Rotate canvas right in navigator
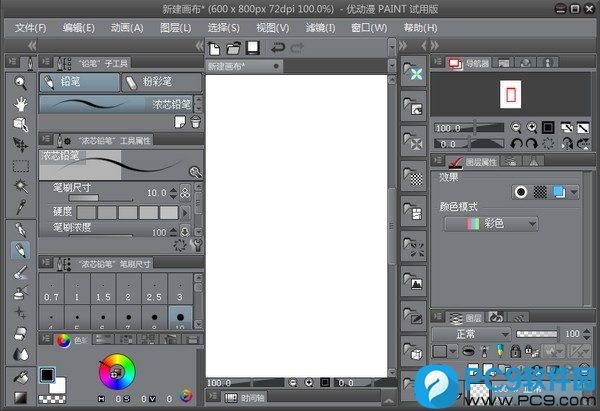This screenshot has width=600, height=411. [532, 144]
